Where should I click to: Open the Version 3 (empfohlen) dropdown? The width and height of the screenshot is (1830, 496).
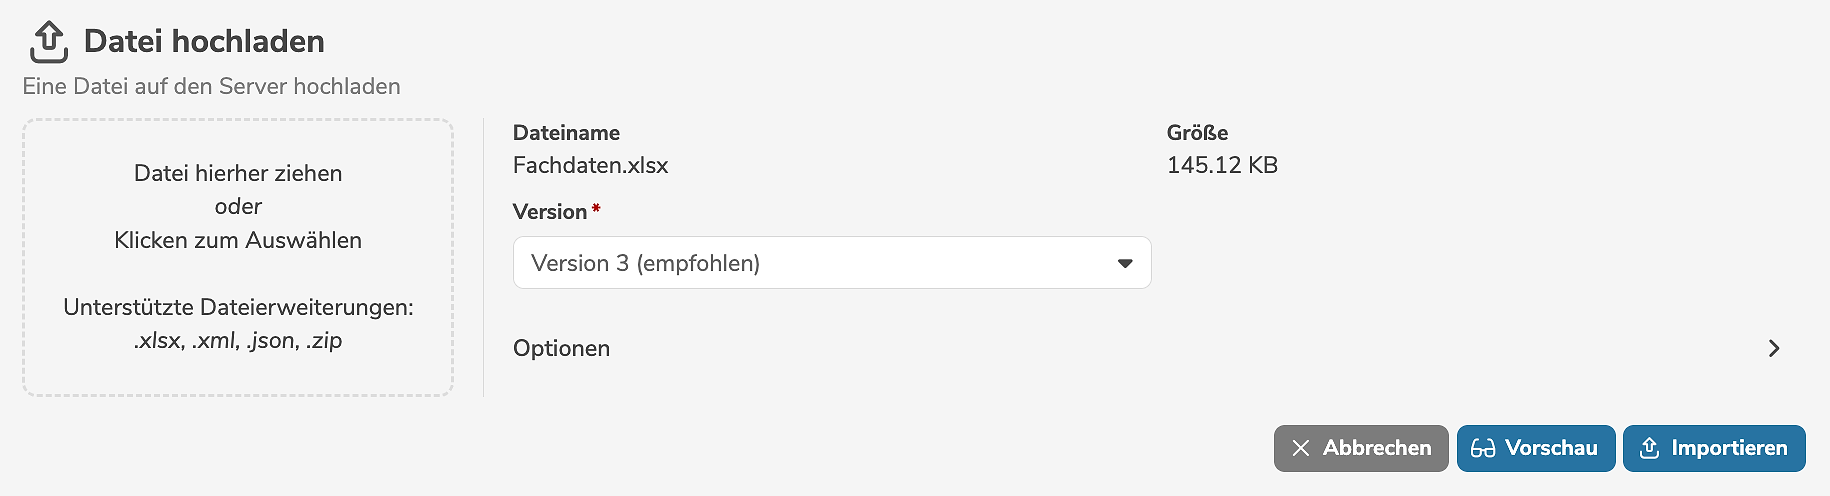(x=831, y=263)
